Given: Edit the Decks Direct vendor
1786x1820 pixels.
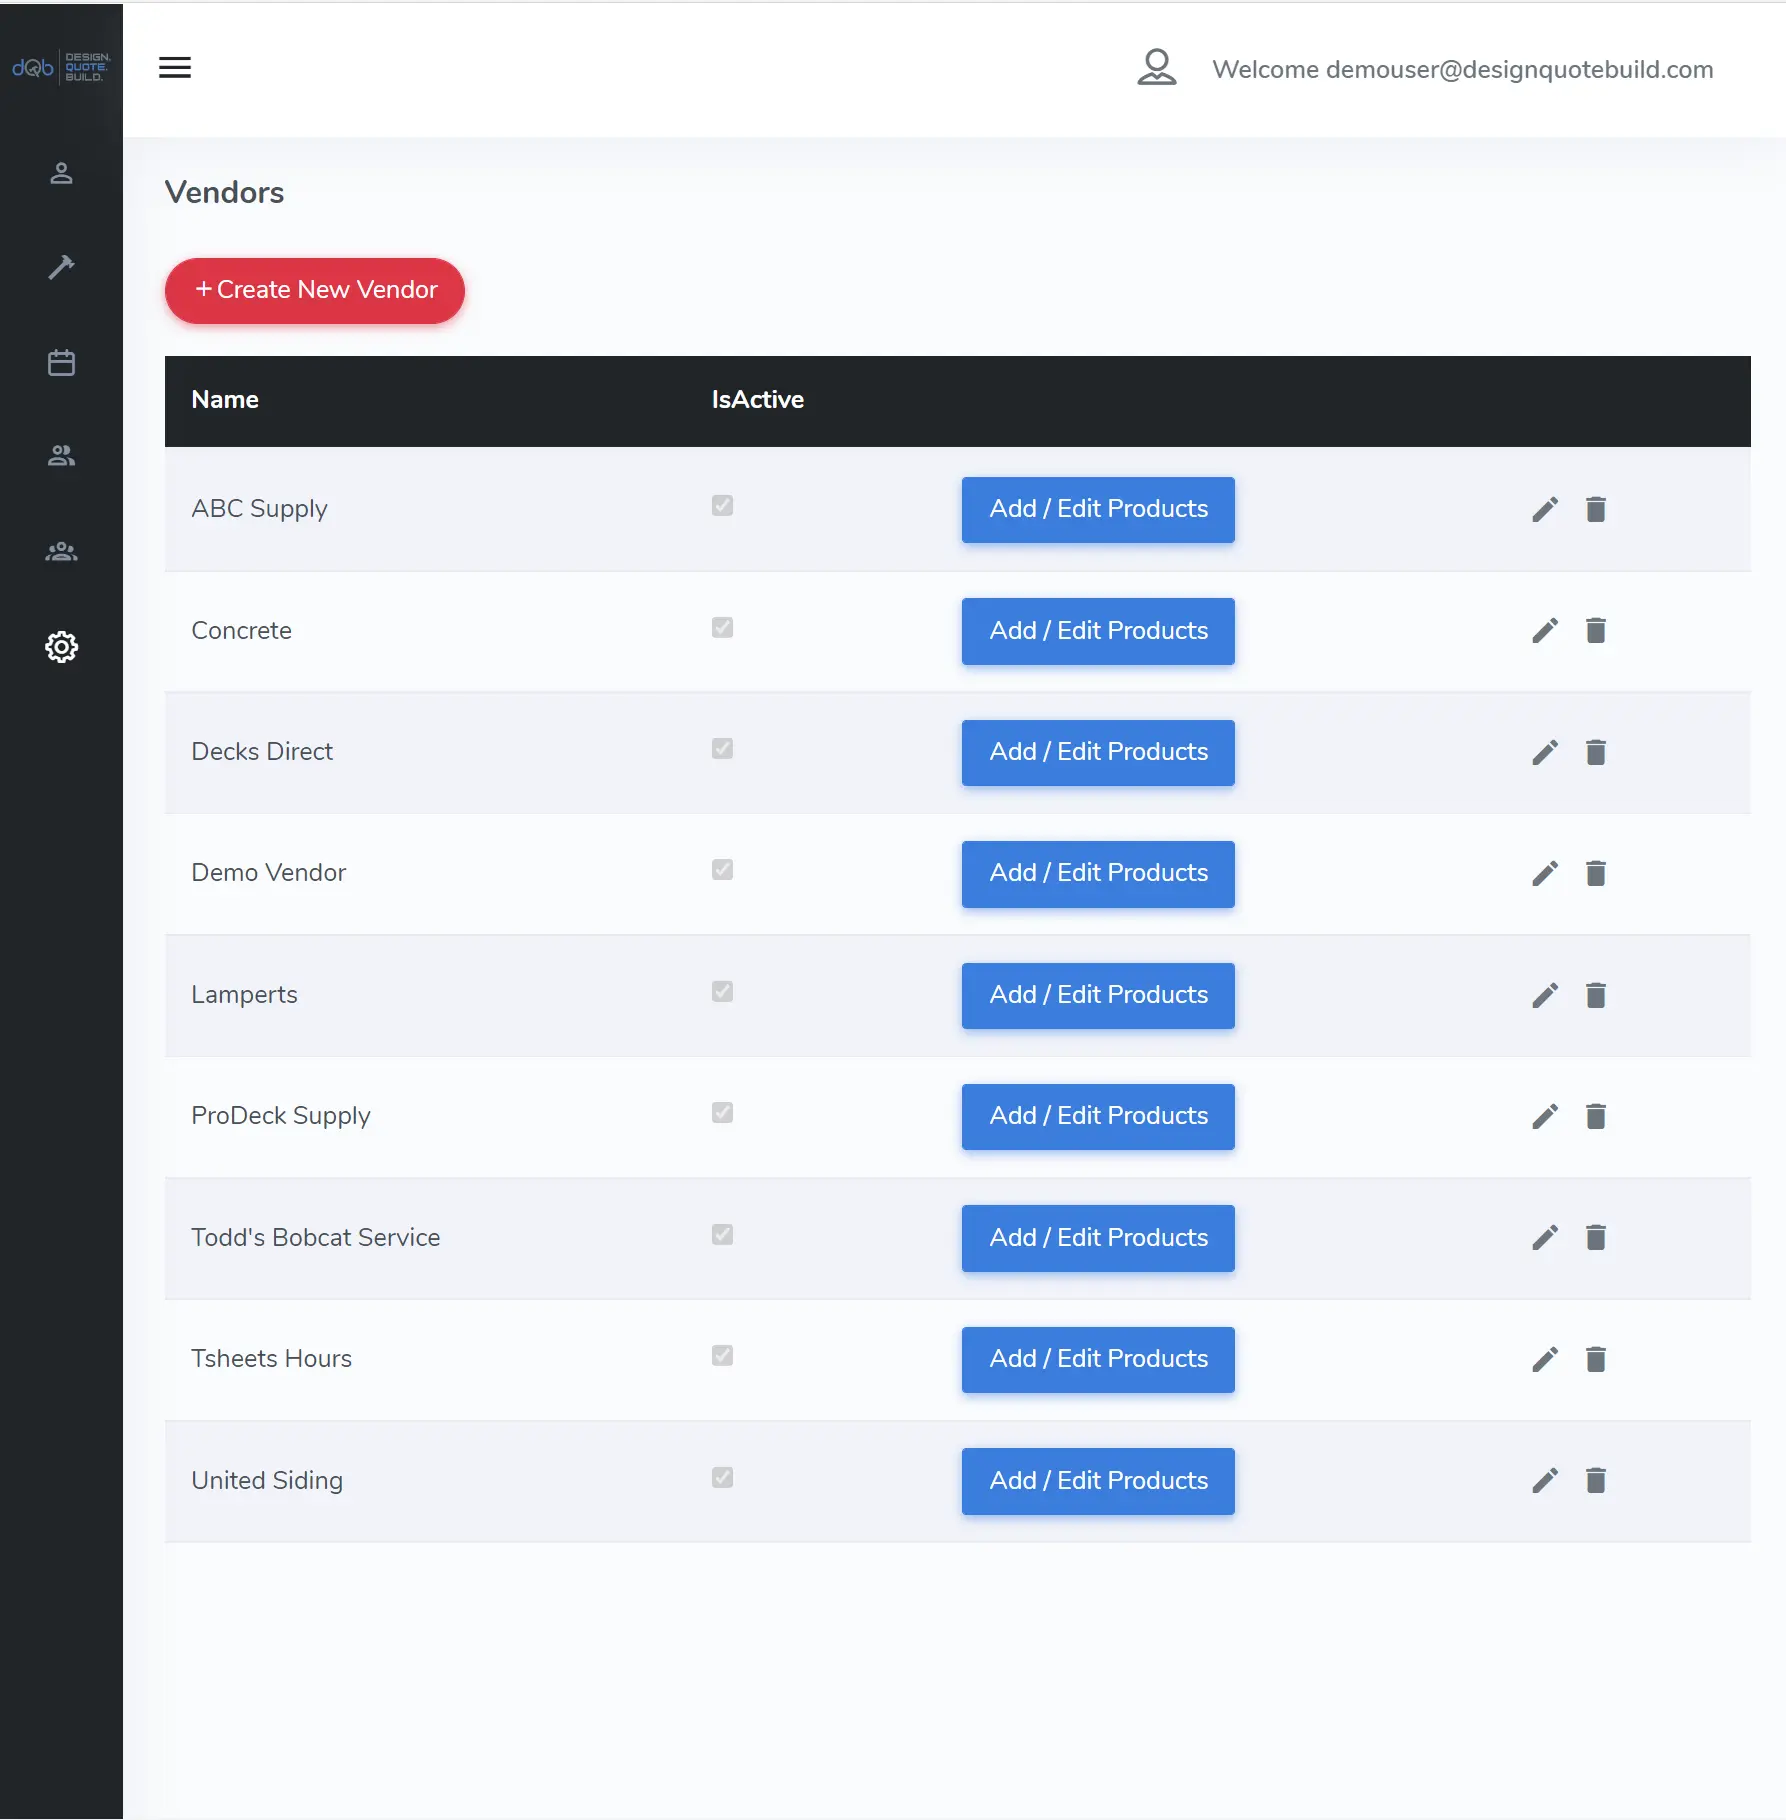Looking at the screenshot, I should tap(1545, 752).
